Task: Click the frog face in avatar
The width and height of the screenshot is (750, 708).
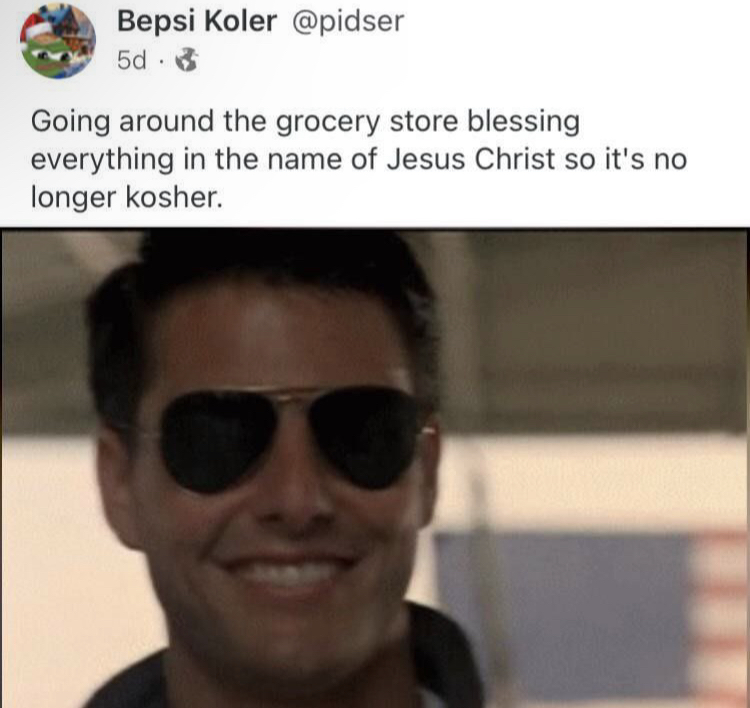Action: tap(49, 55)
